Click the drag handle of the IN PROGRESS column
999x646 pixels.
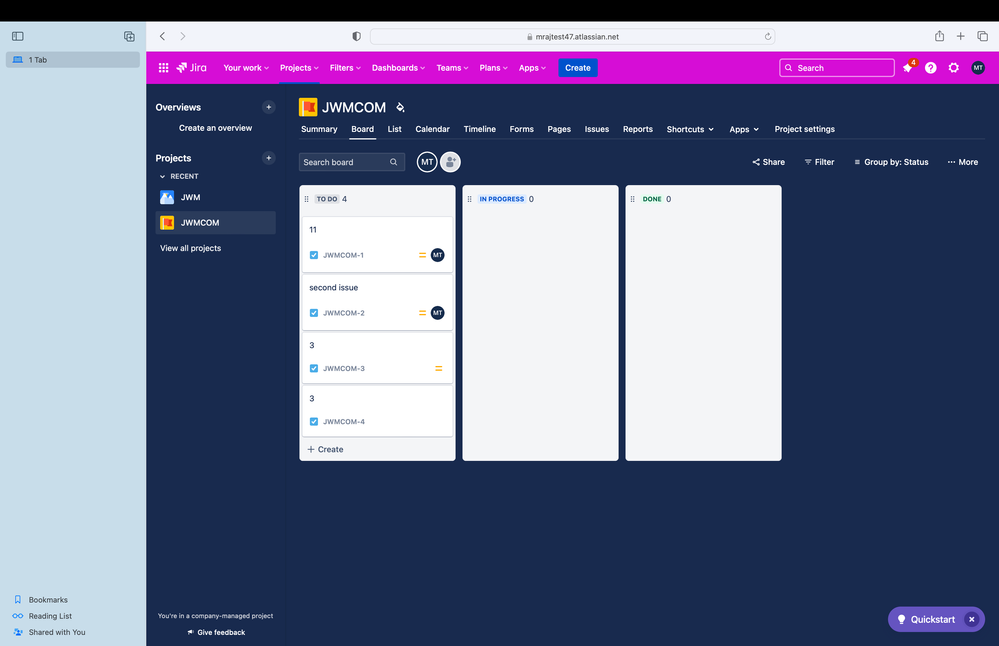[470, 199]
